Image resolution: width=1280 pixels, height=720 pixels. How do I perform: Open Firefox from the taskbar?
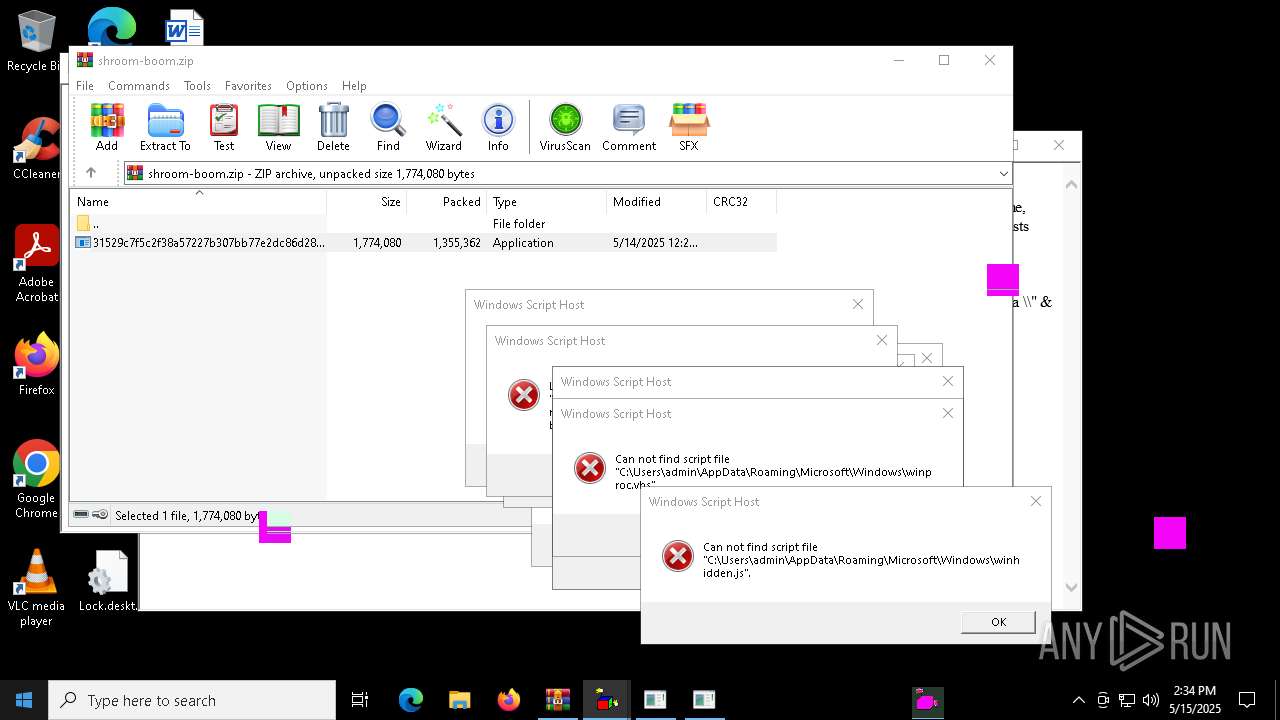click(508, 700)
